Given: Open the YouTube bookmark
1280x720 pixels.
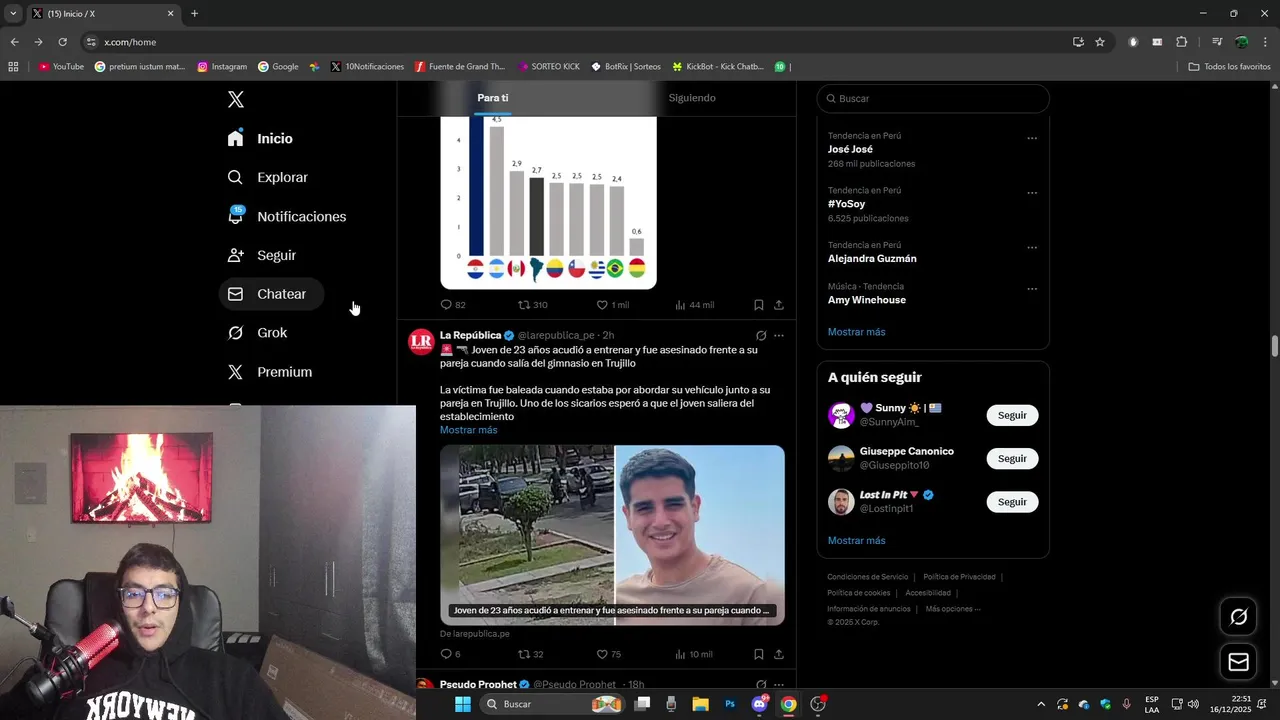Looking at the screenshot, I should coord(61,67).
